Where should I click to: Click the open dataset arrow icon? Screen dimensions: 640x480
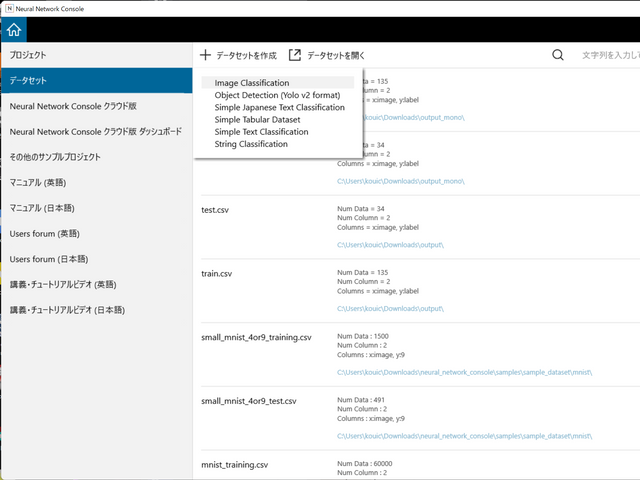tap(295, 55)
